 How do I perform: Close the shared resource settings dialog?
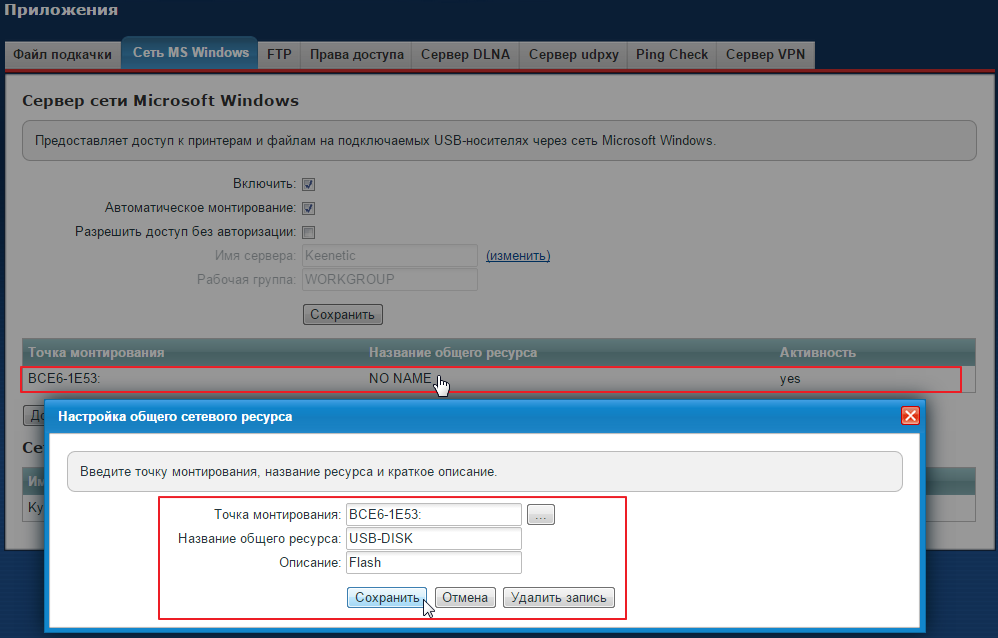[x=910, y=416]
